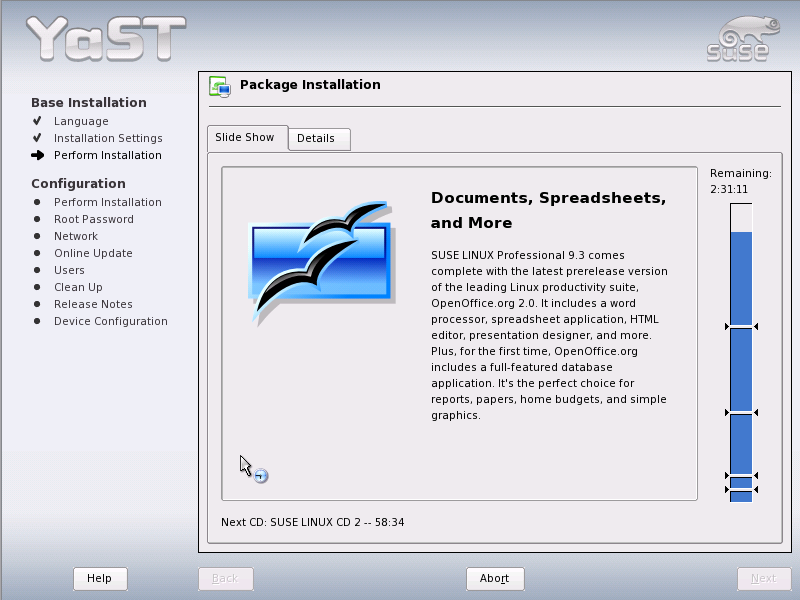The height and width of the screenshot is (600, 800).
Task: Click the Installation Settings step
Action: [108, 138]
